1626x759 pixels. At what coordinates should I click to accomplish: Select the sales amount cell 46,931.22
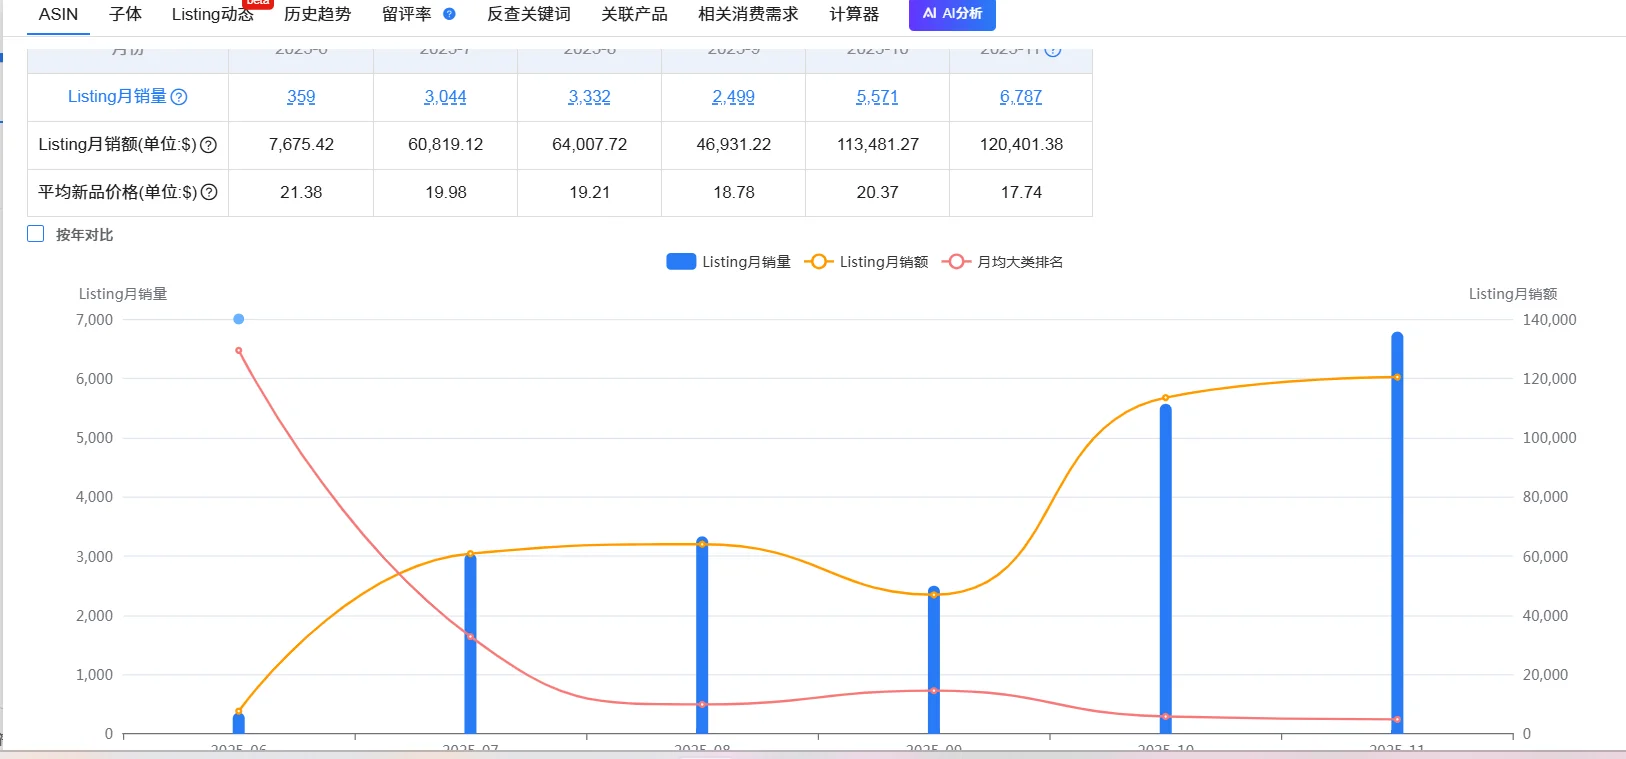click(733, 144)
